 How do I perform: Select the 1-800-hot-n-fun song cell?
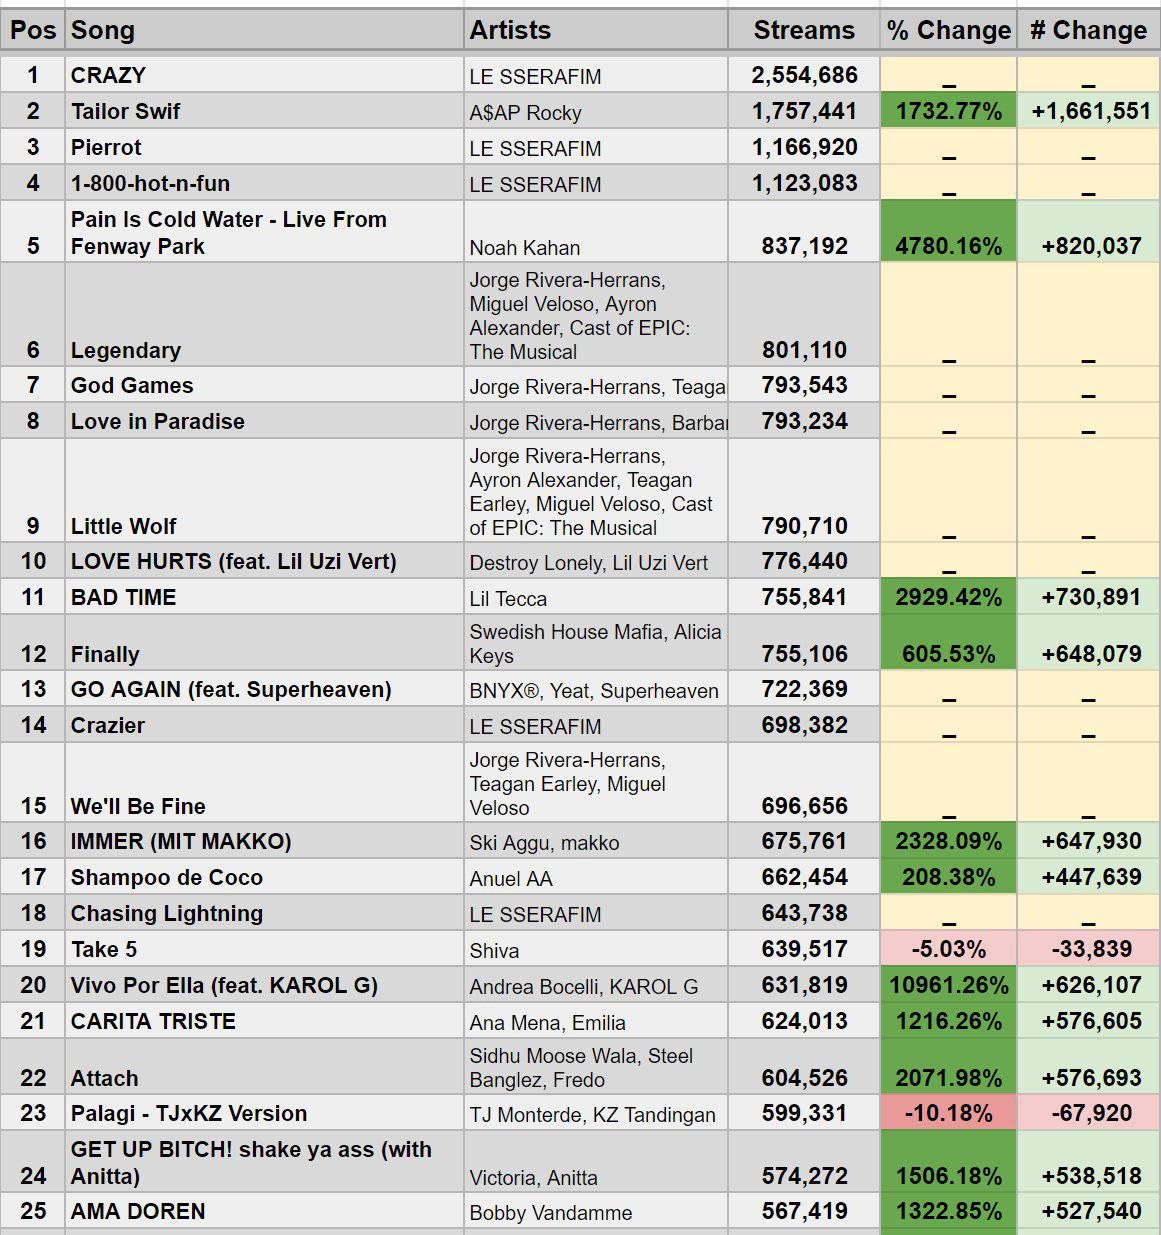click(x=264, y=183)
